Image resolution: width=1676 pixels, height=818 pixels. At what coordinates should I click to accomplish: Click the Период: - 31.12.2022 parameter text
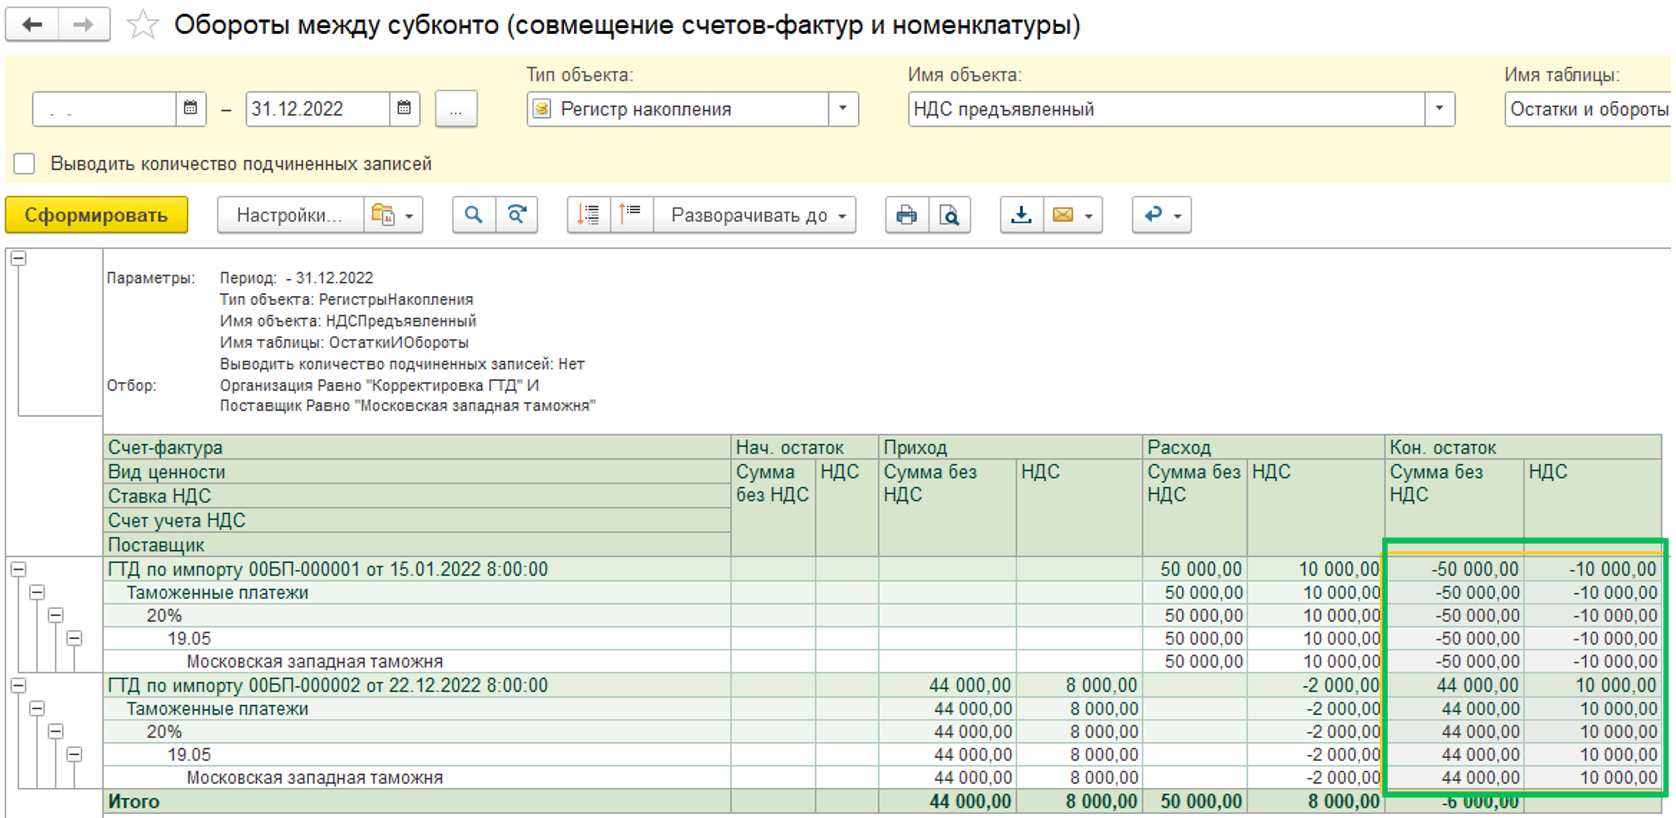(x=296, y=278)
